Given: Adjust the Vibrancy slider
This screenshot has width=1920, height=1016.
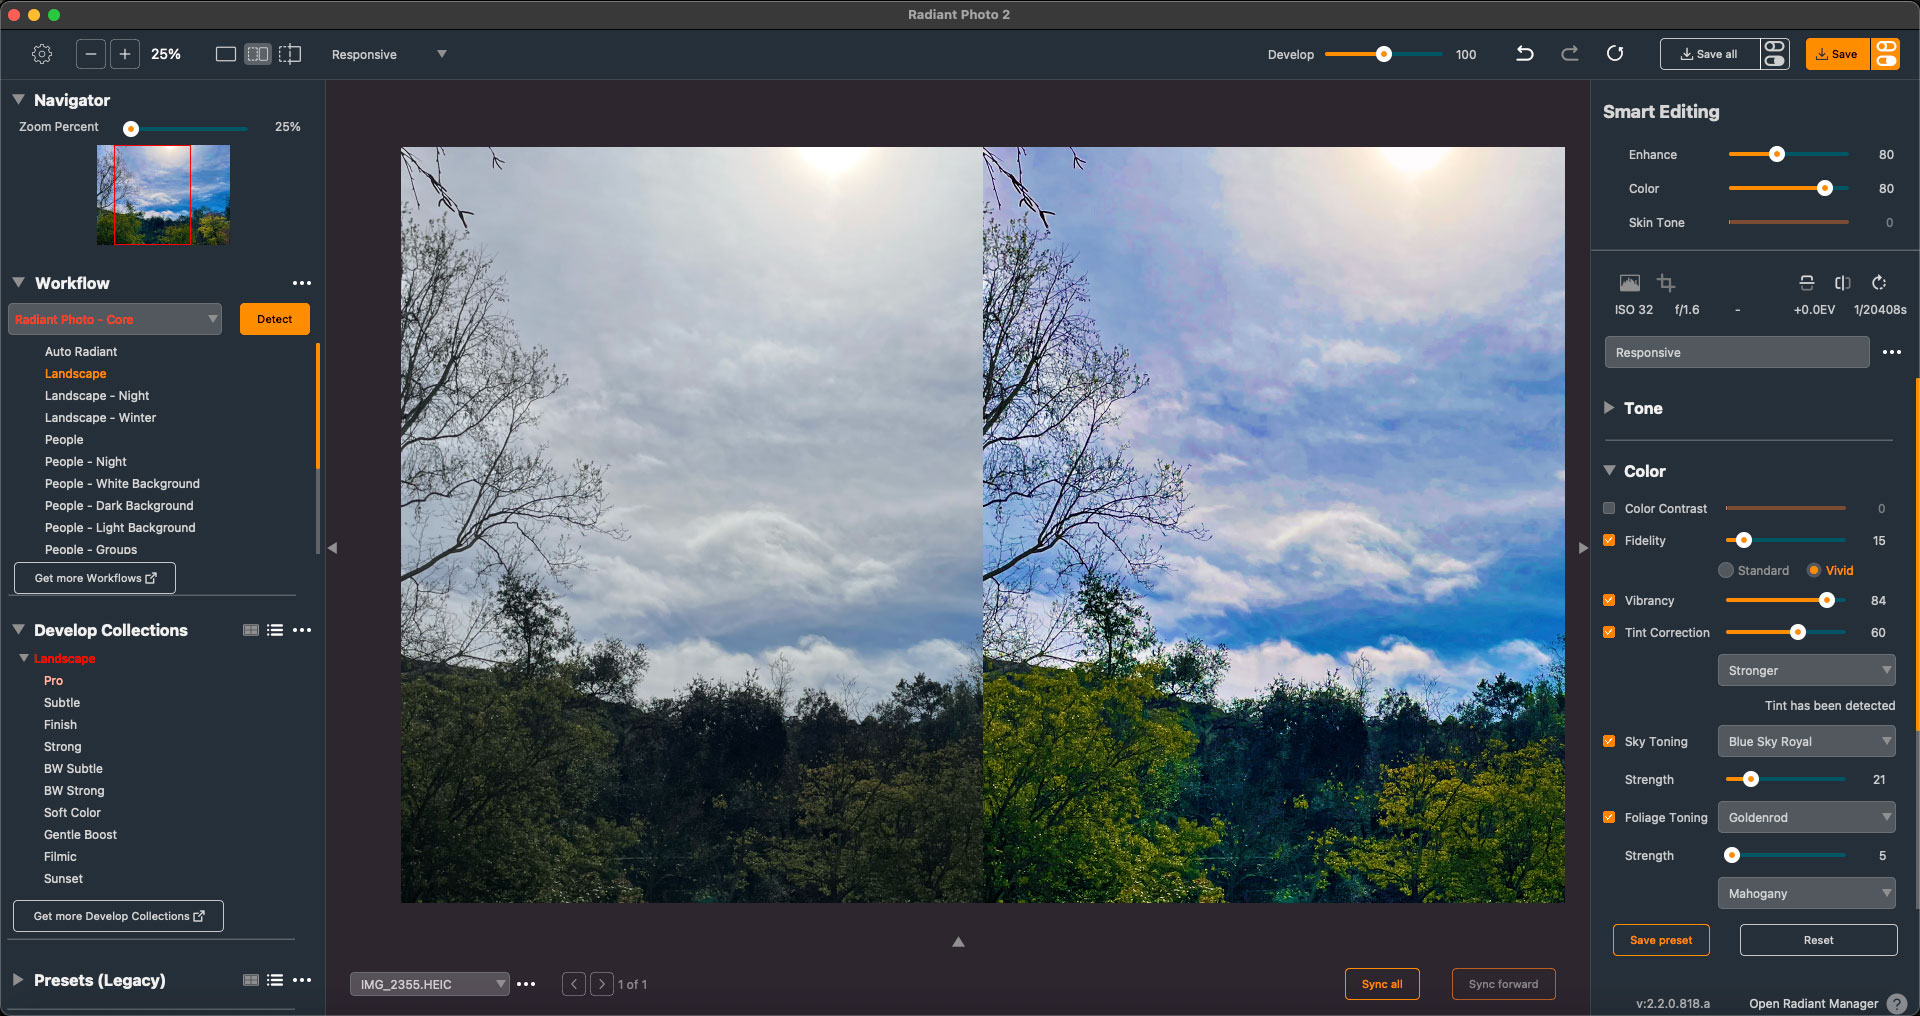Looking at the screenshot, I should pyautogui.click(x=1826, y=600).
